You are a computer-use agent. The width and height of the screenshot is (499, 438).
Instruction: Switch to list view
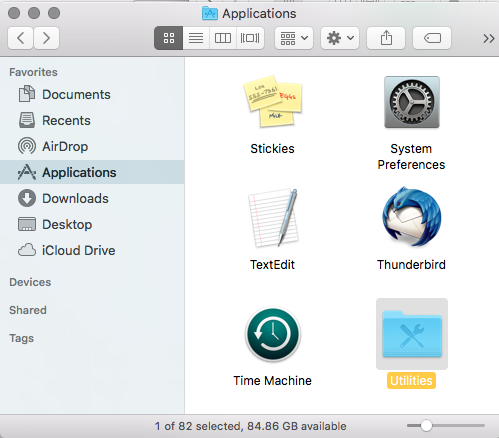click(196, 38)
